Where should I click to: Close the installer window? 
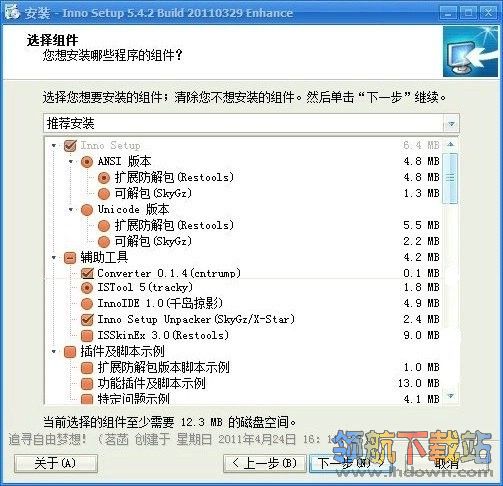pos(488,13)
